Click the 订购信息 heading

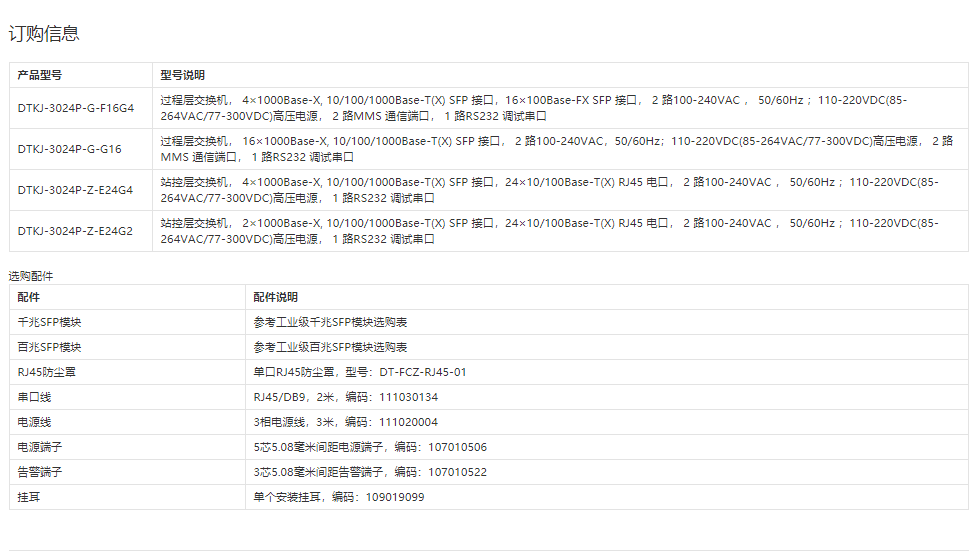tap(44, 34)
